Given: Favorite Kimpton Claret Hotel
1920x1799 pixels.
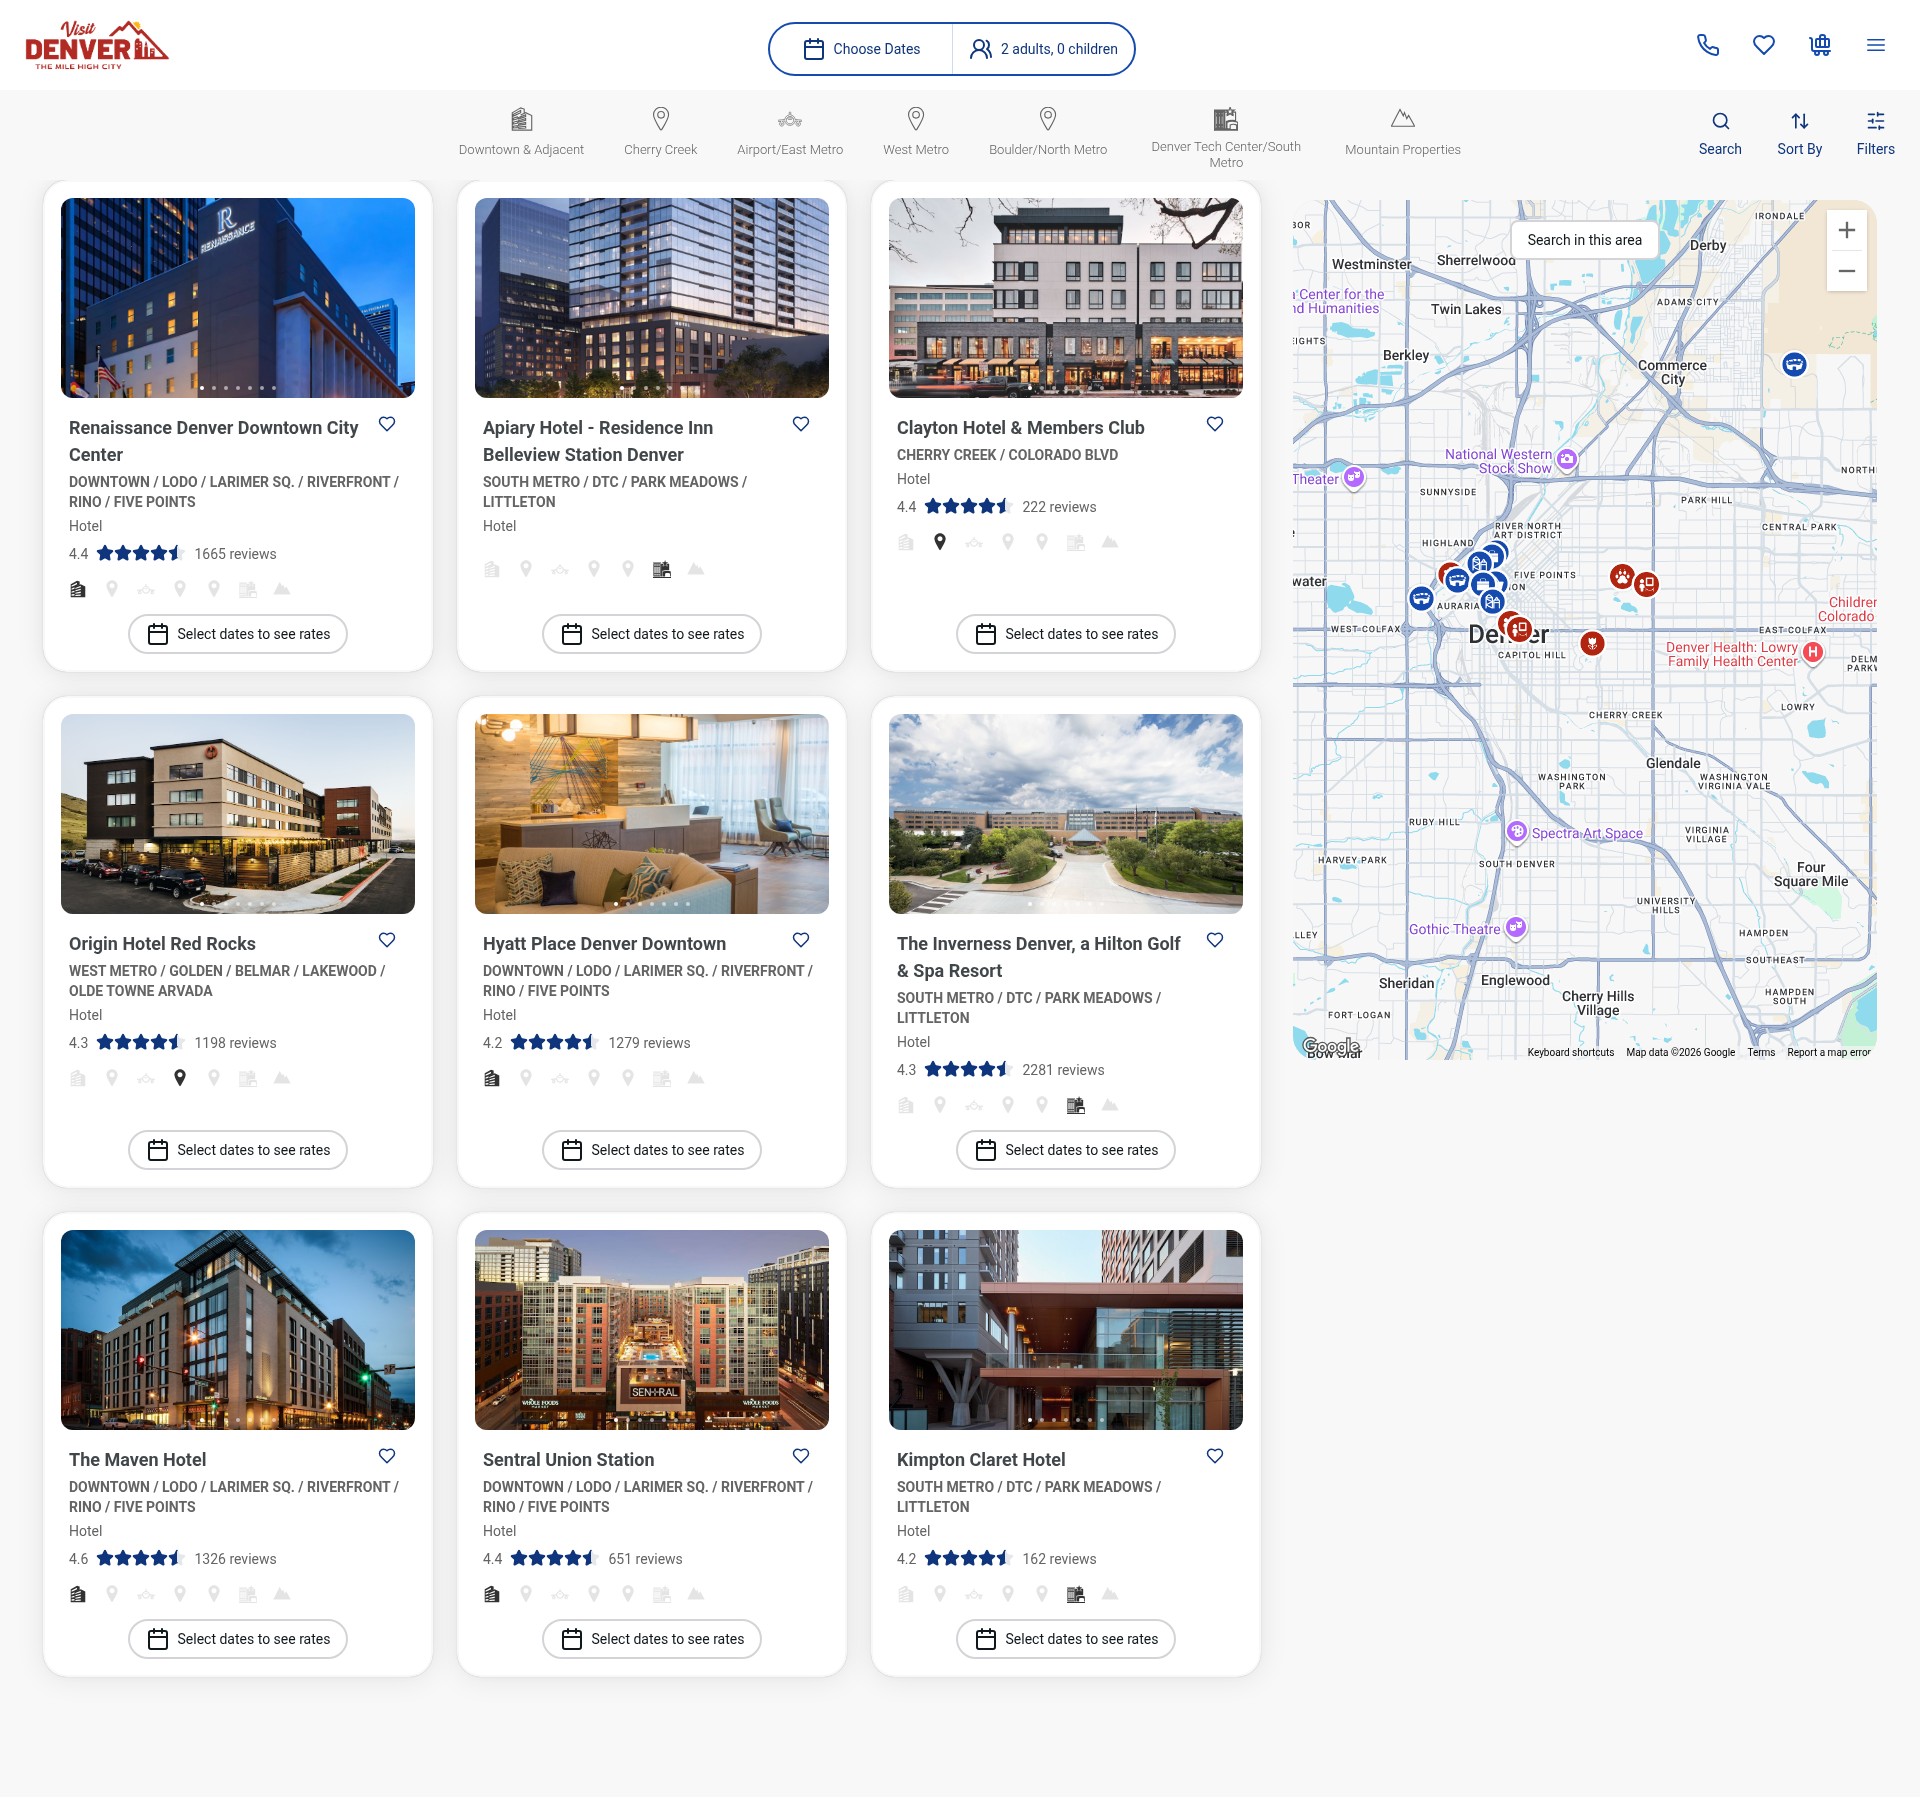Looking at the screenshot, I should tap(1215, 1456).
